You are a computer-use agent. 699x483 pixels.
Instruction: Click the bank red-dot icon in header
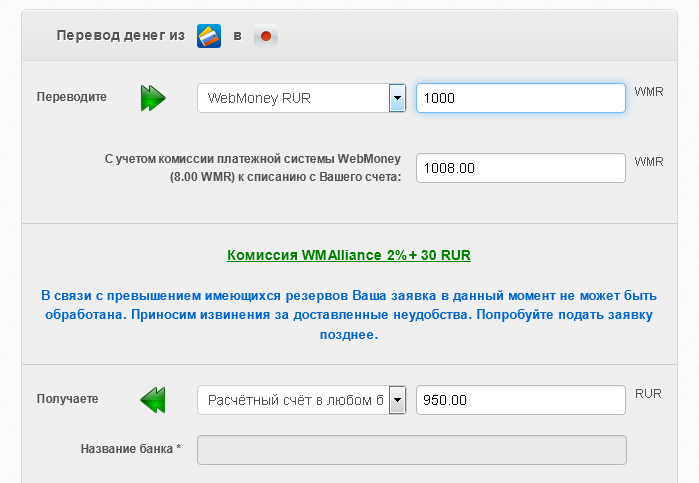(266, 36)
